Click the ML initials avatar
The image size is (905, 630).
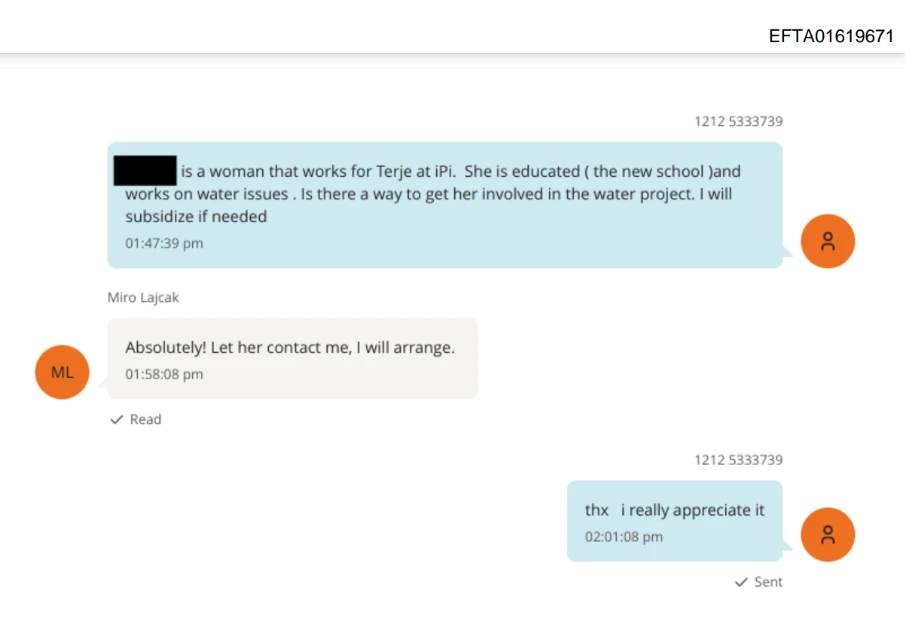[62, 372]
